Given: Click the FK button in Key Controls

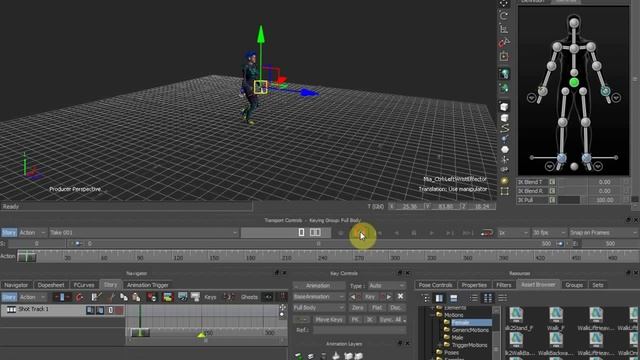Looking at the screenshot, I should click(x=355, y=320).
